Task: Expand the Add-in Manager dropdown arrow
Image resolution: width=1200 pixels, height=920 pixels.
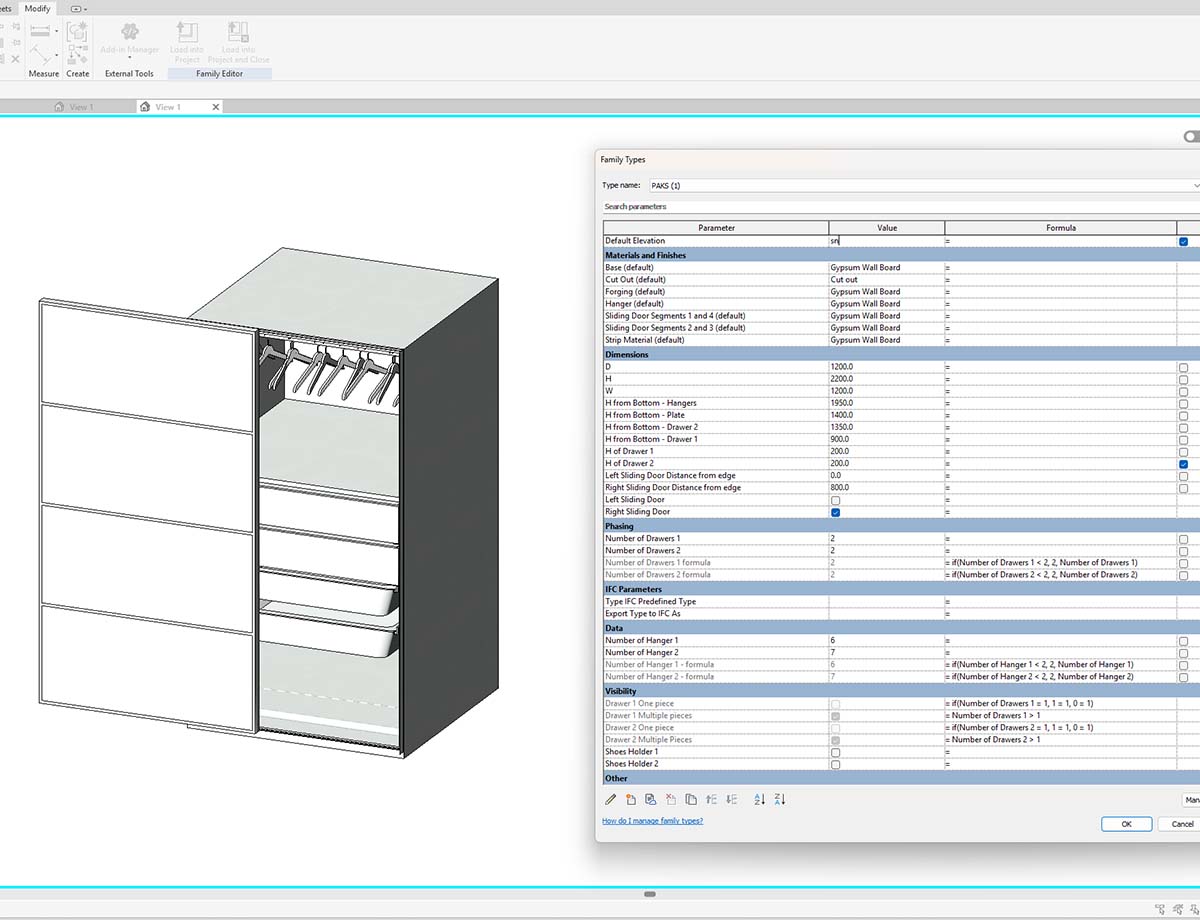Action: tap(129, 58)
